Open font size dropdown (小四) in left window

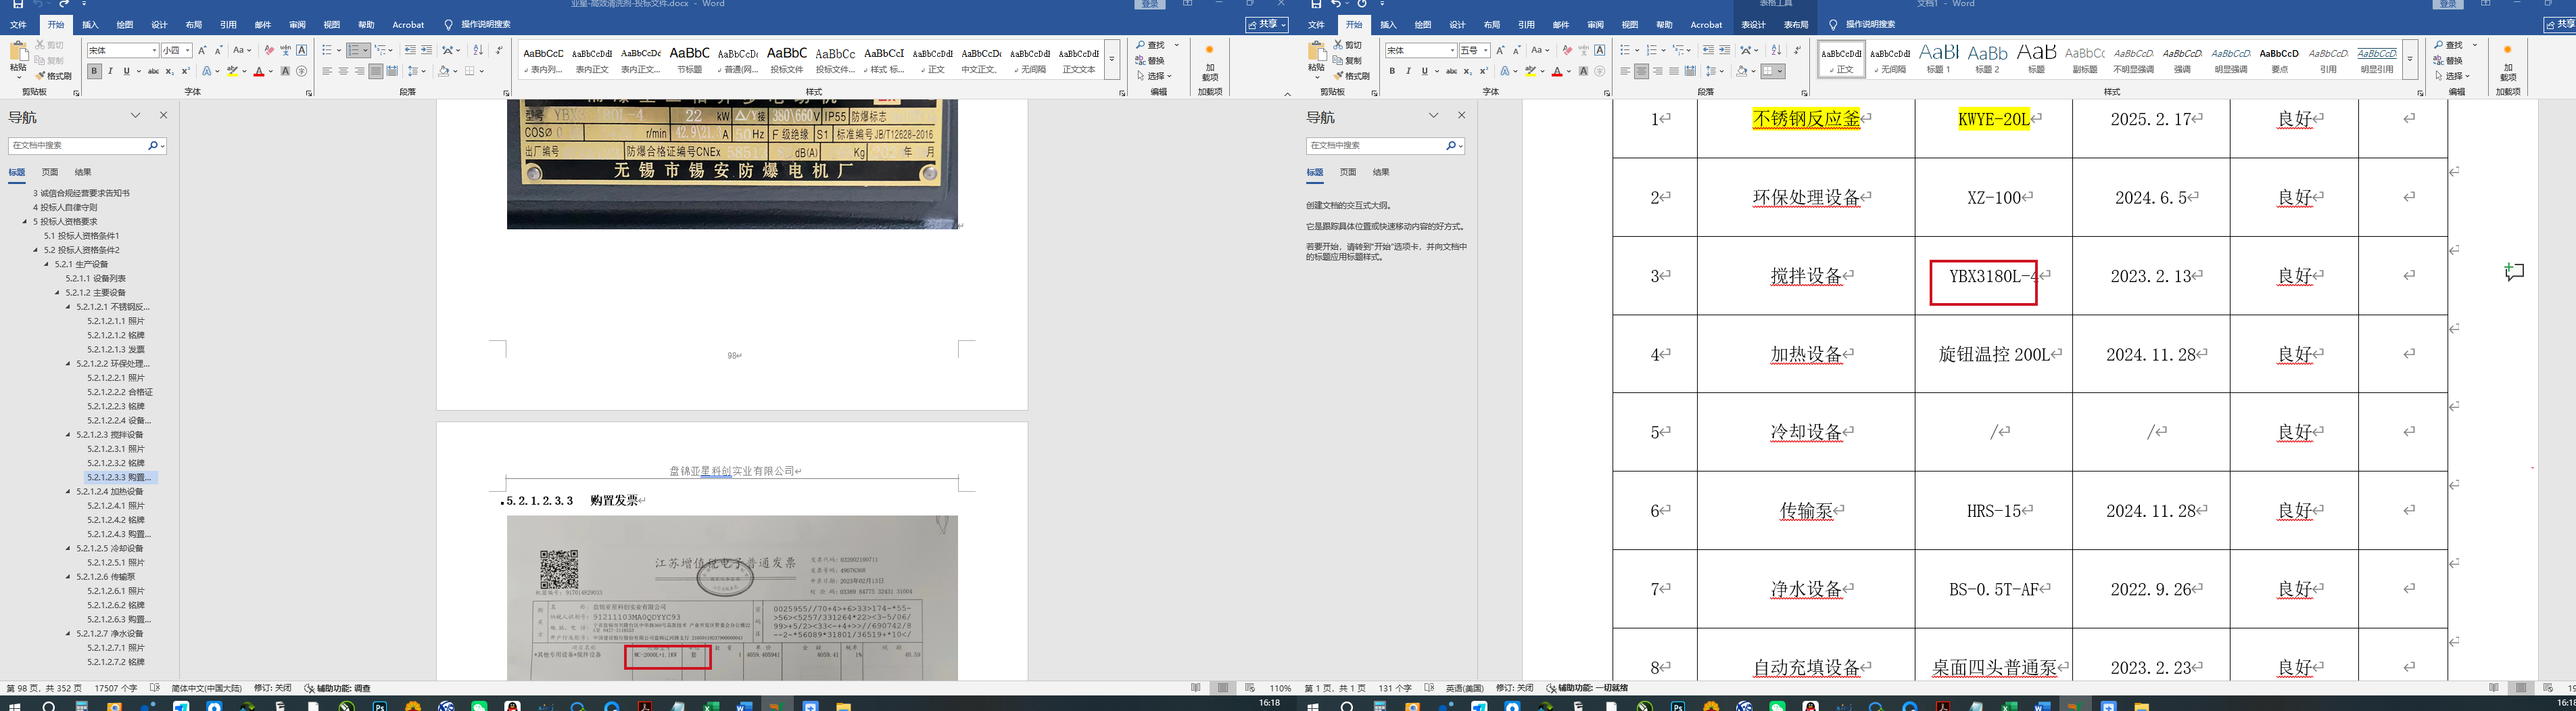click(187, 50)
